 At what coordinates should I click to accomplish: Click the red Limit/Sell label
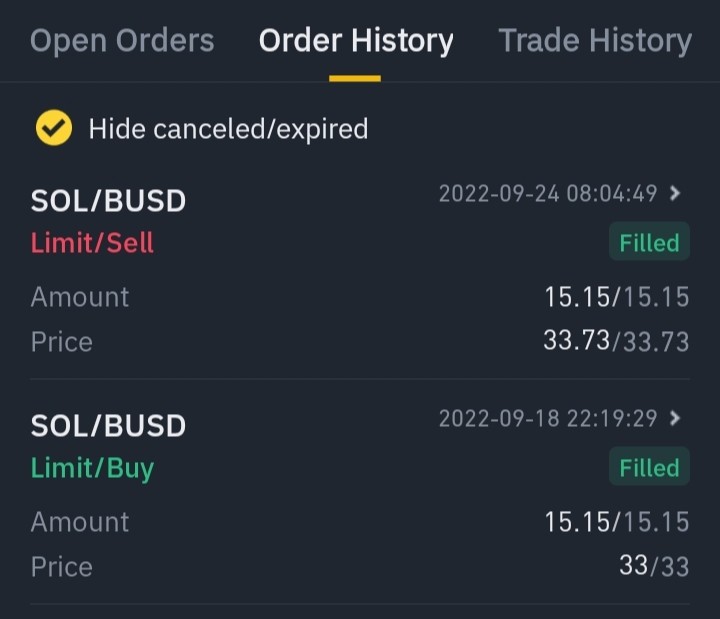pyautogui.click(x=92, y=242)
